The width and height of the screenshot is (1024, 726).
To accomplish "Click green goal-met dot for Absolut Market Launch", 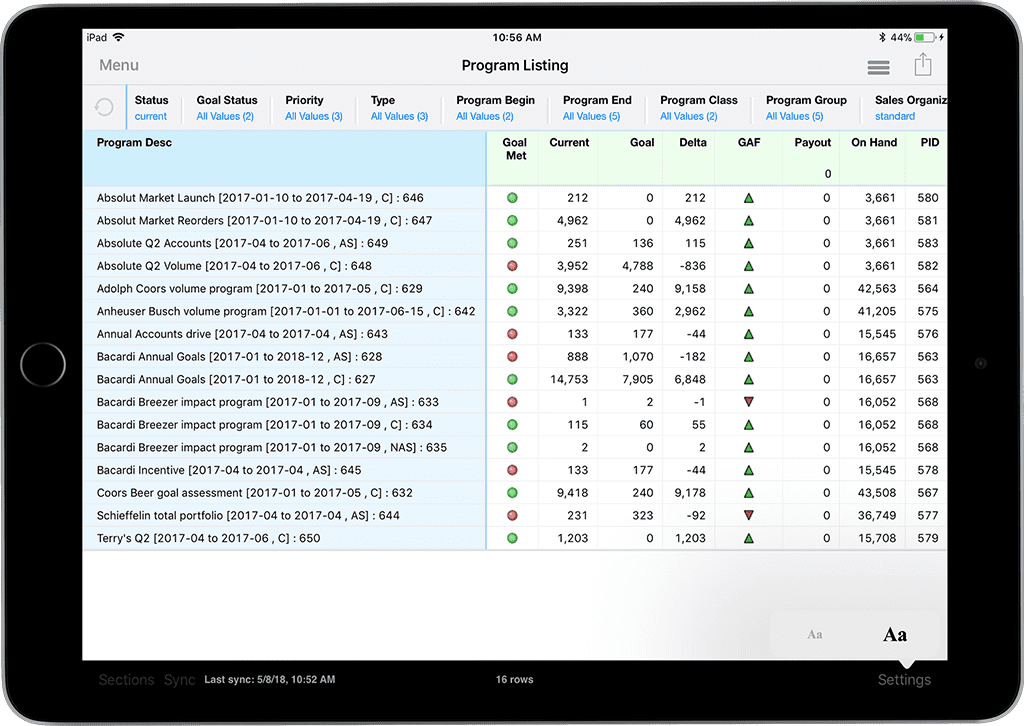I will tap(513, 198).
